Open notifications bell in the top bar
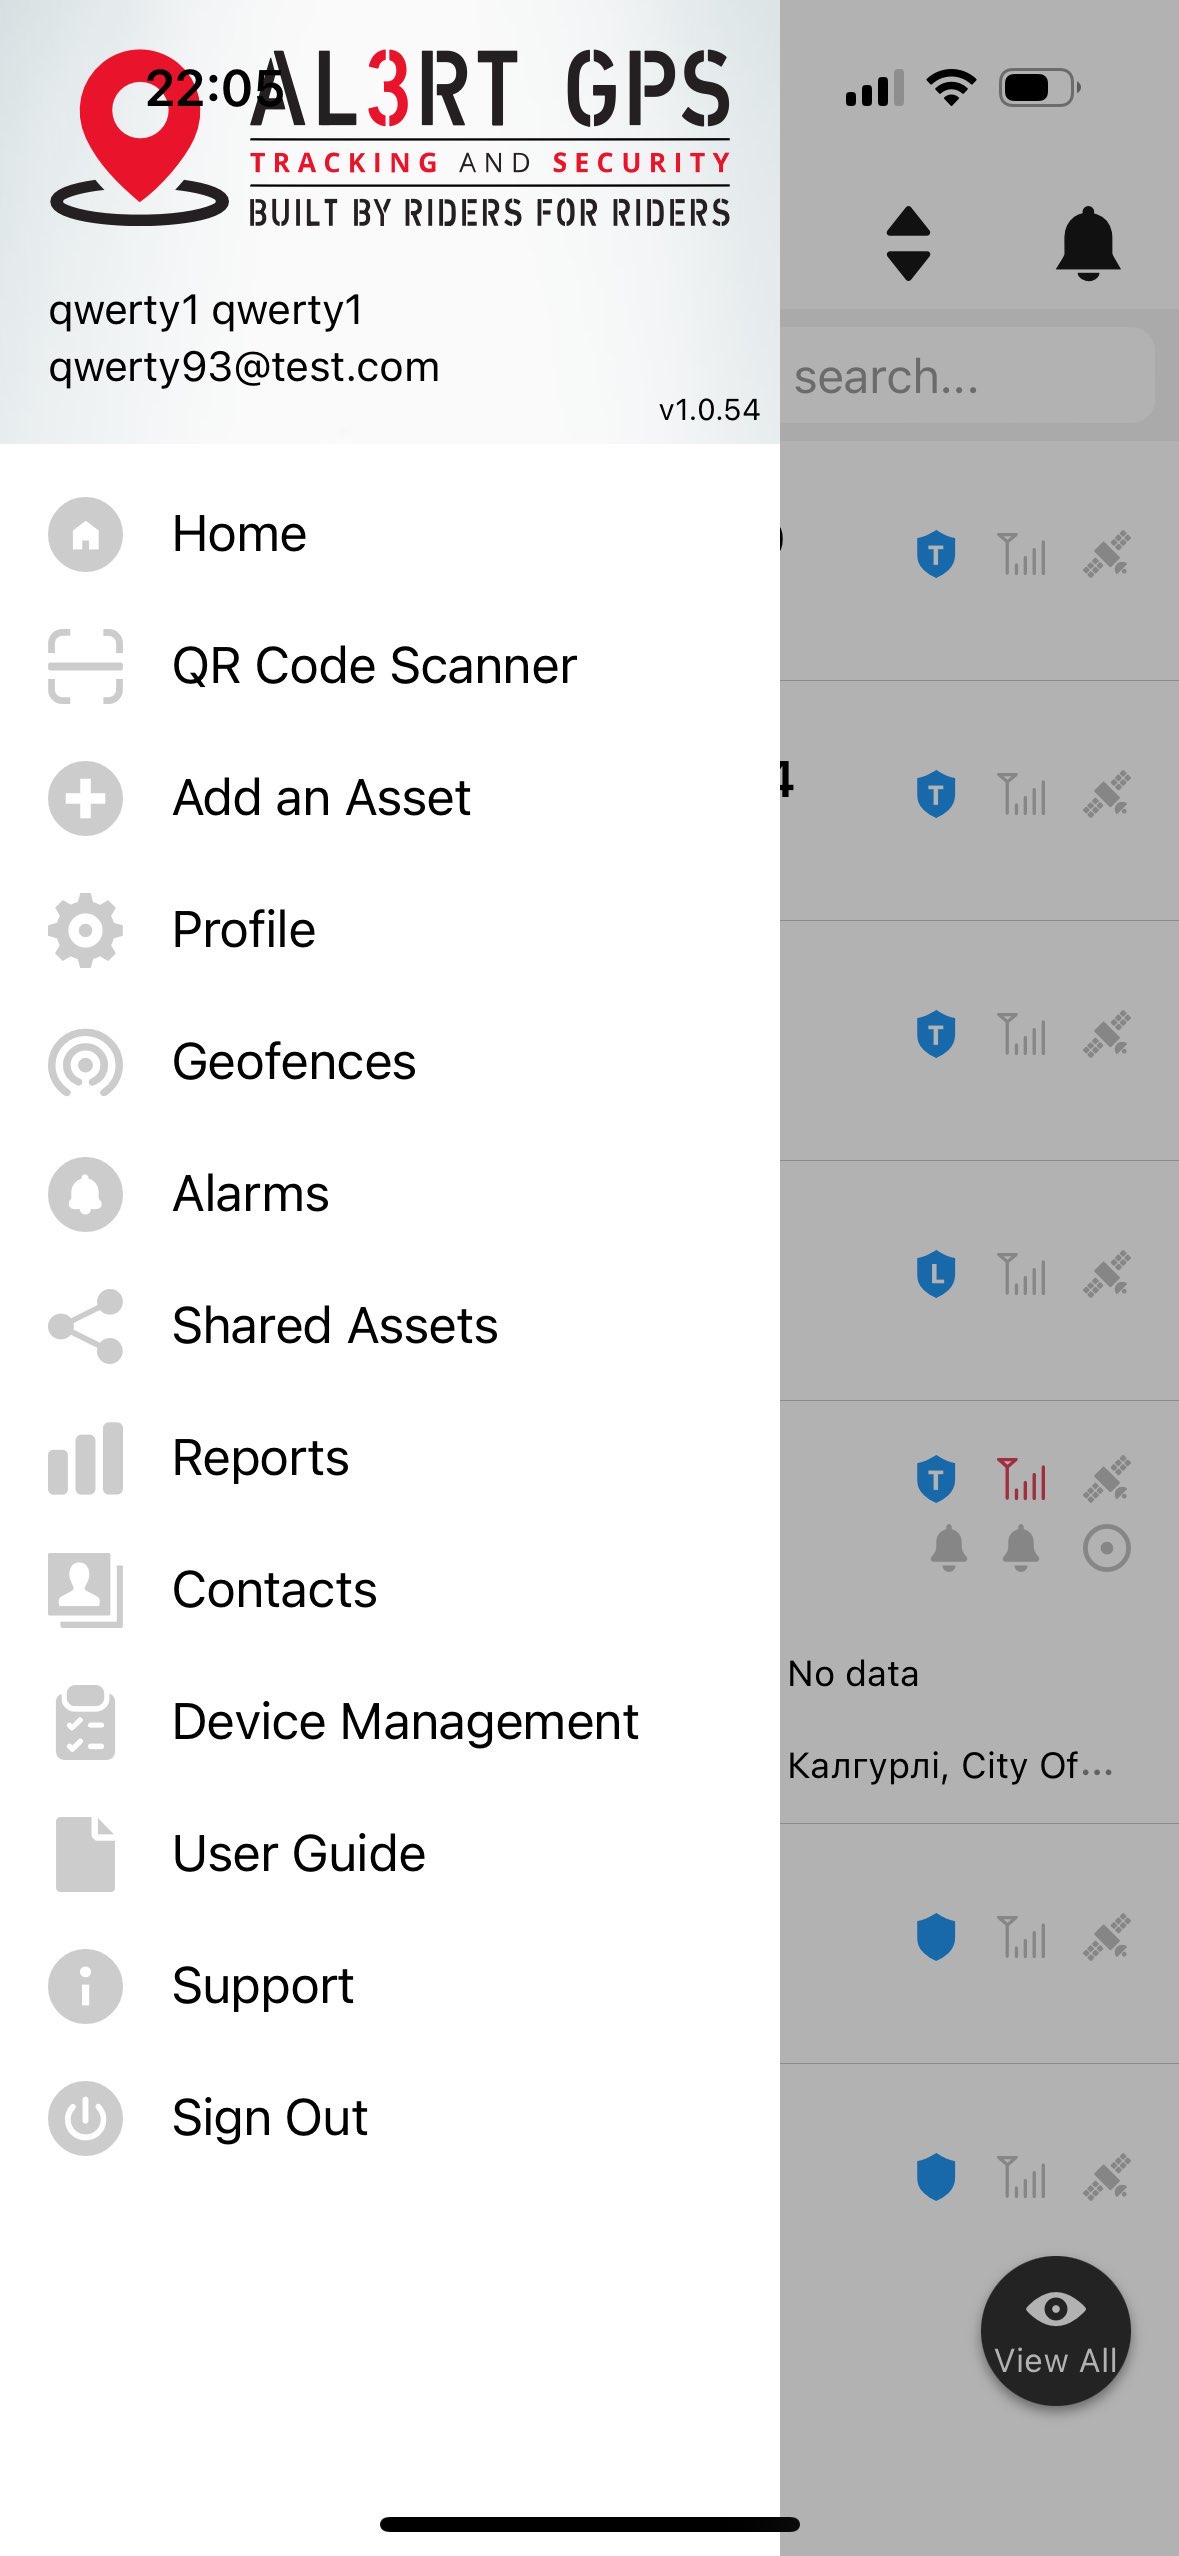The height and width of the screenshot is (2556, 1179). click(1087, 243)
